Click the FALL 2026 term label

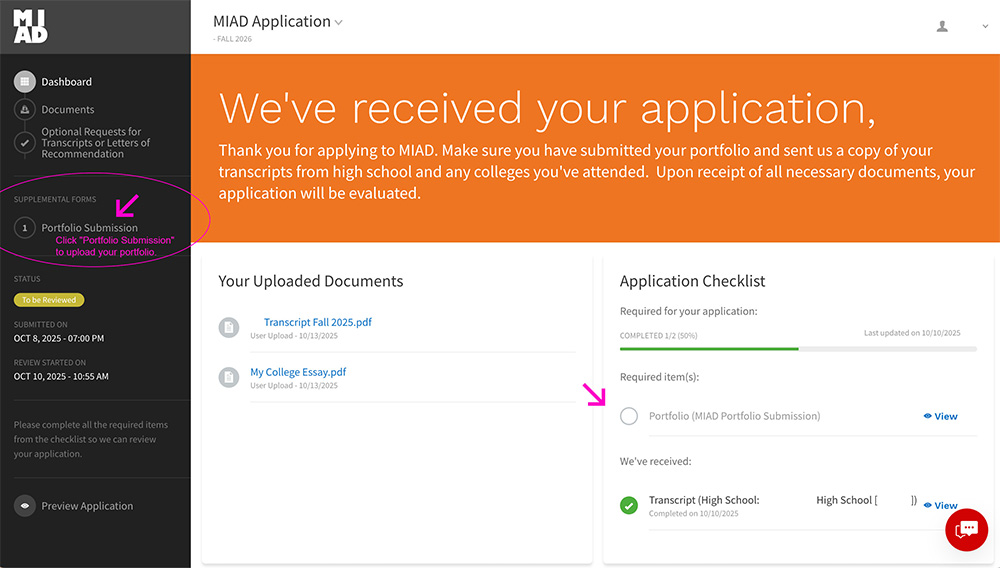(x=233, y=39)
